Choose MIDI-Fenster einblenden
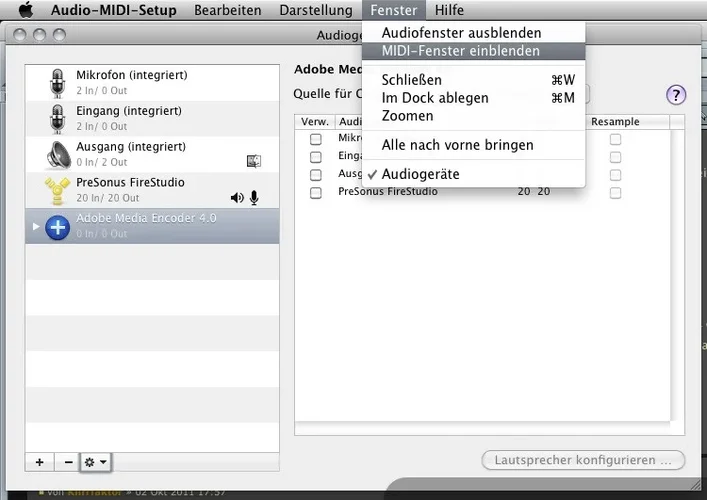Screen dimensions: 707x500 (473, 51)
